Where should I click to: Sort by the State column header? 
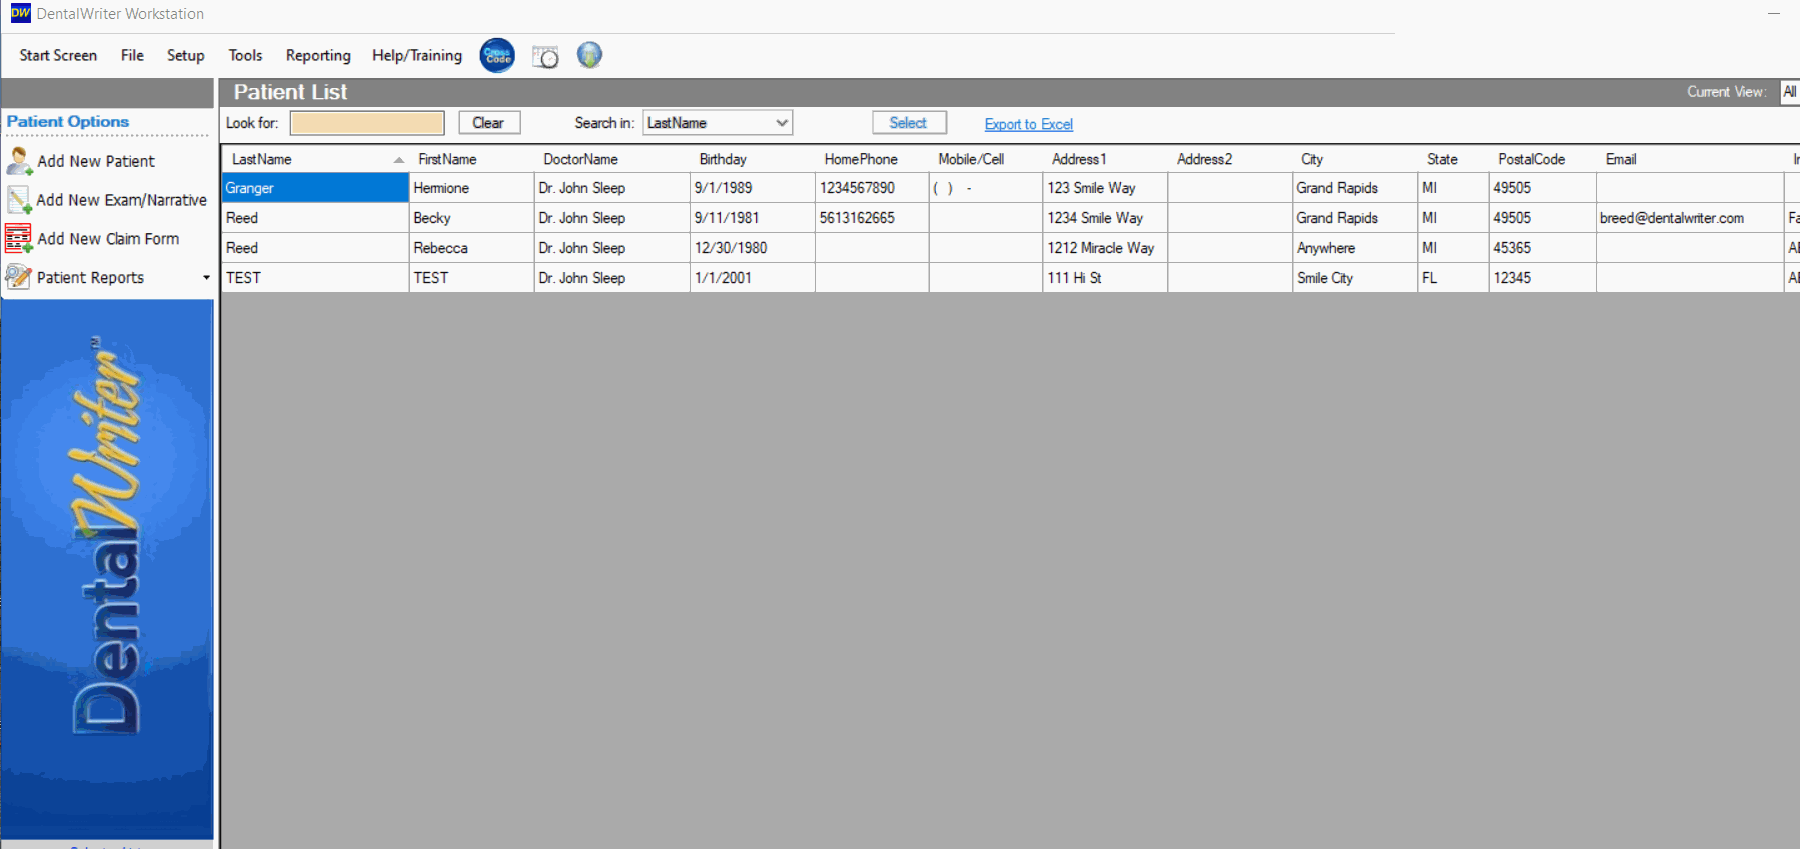pos(1453,159)
